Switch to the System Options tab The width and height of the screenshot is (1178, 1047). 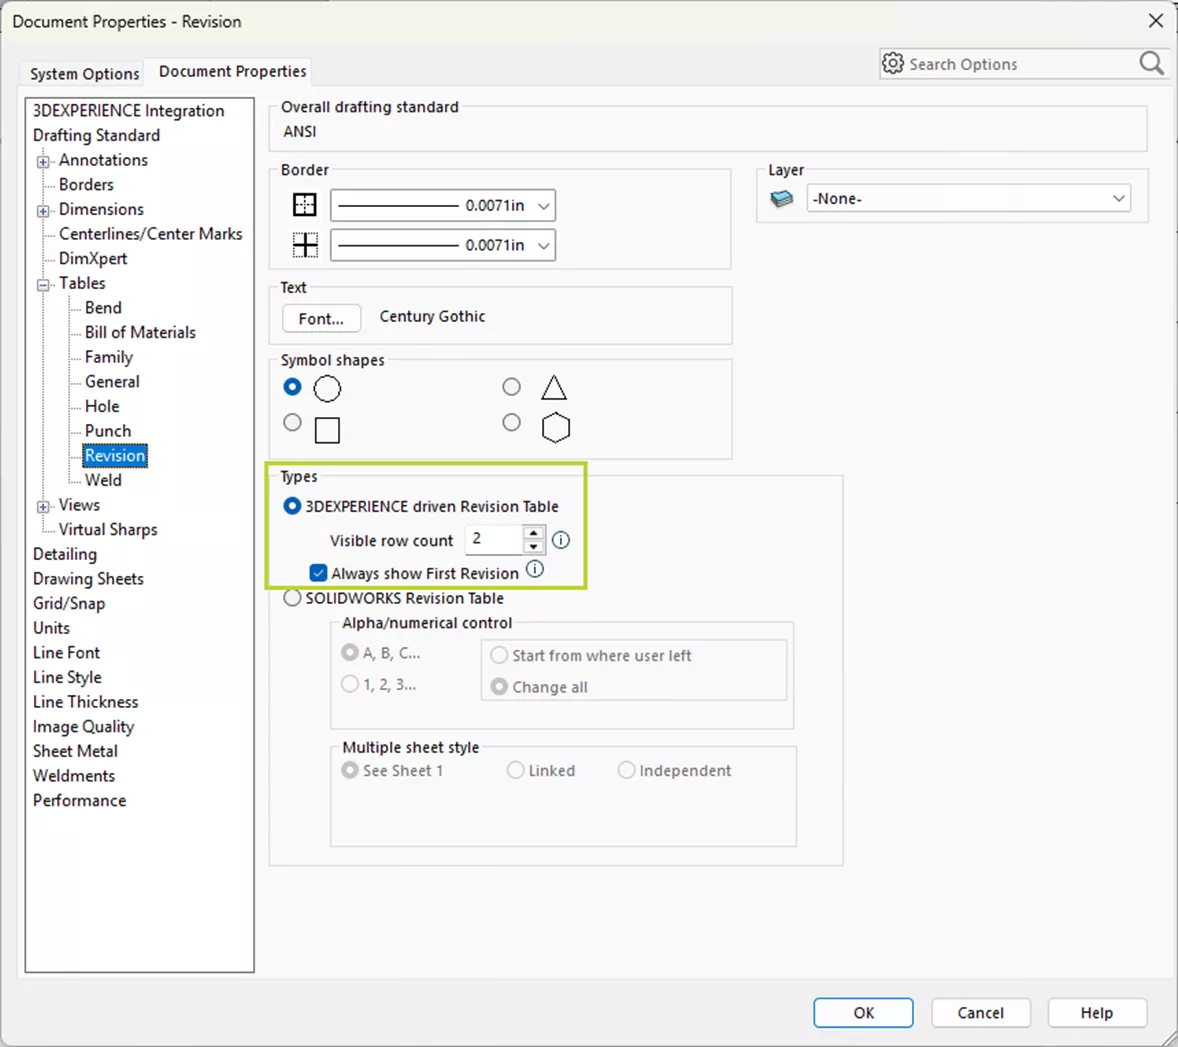tap(84, 74)
